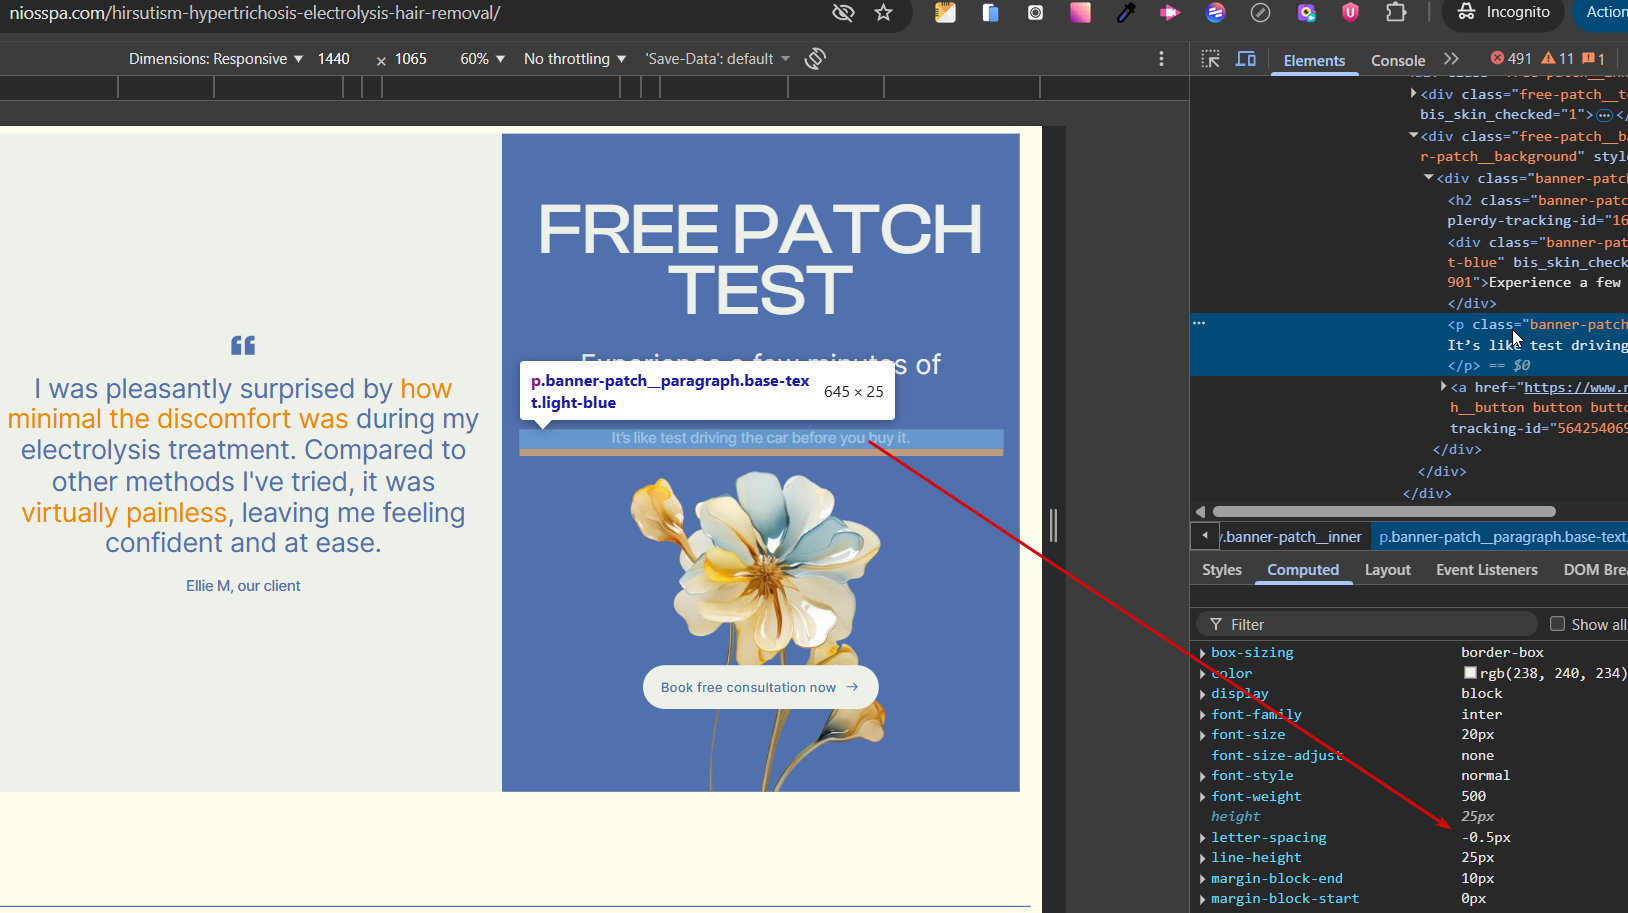This screenshot has height=913, width=1628.
Task: Switch to the Console tab
Action: [x=1397, y=60]
